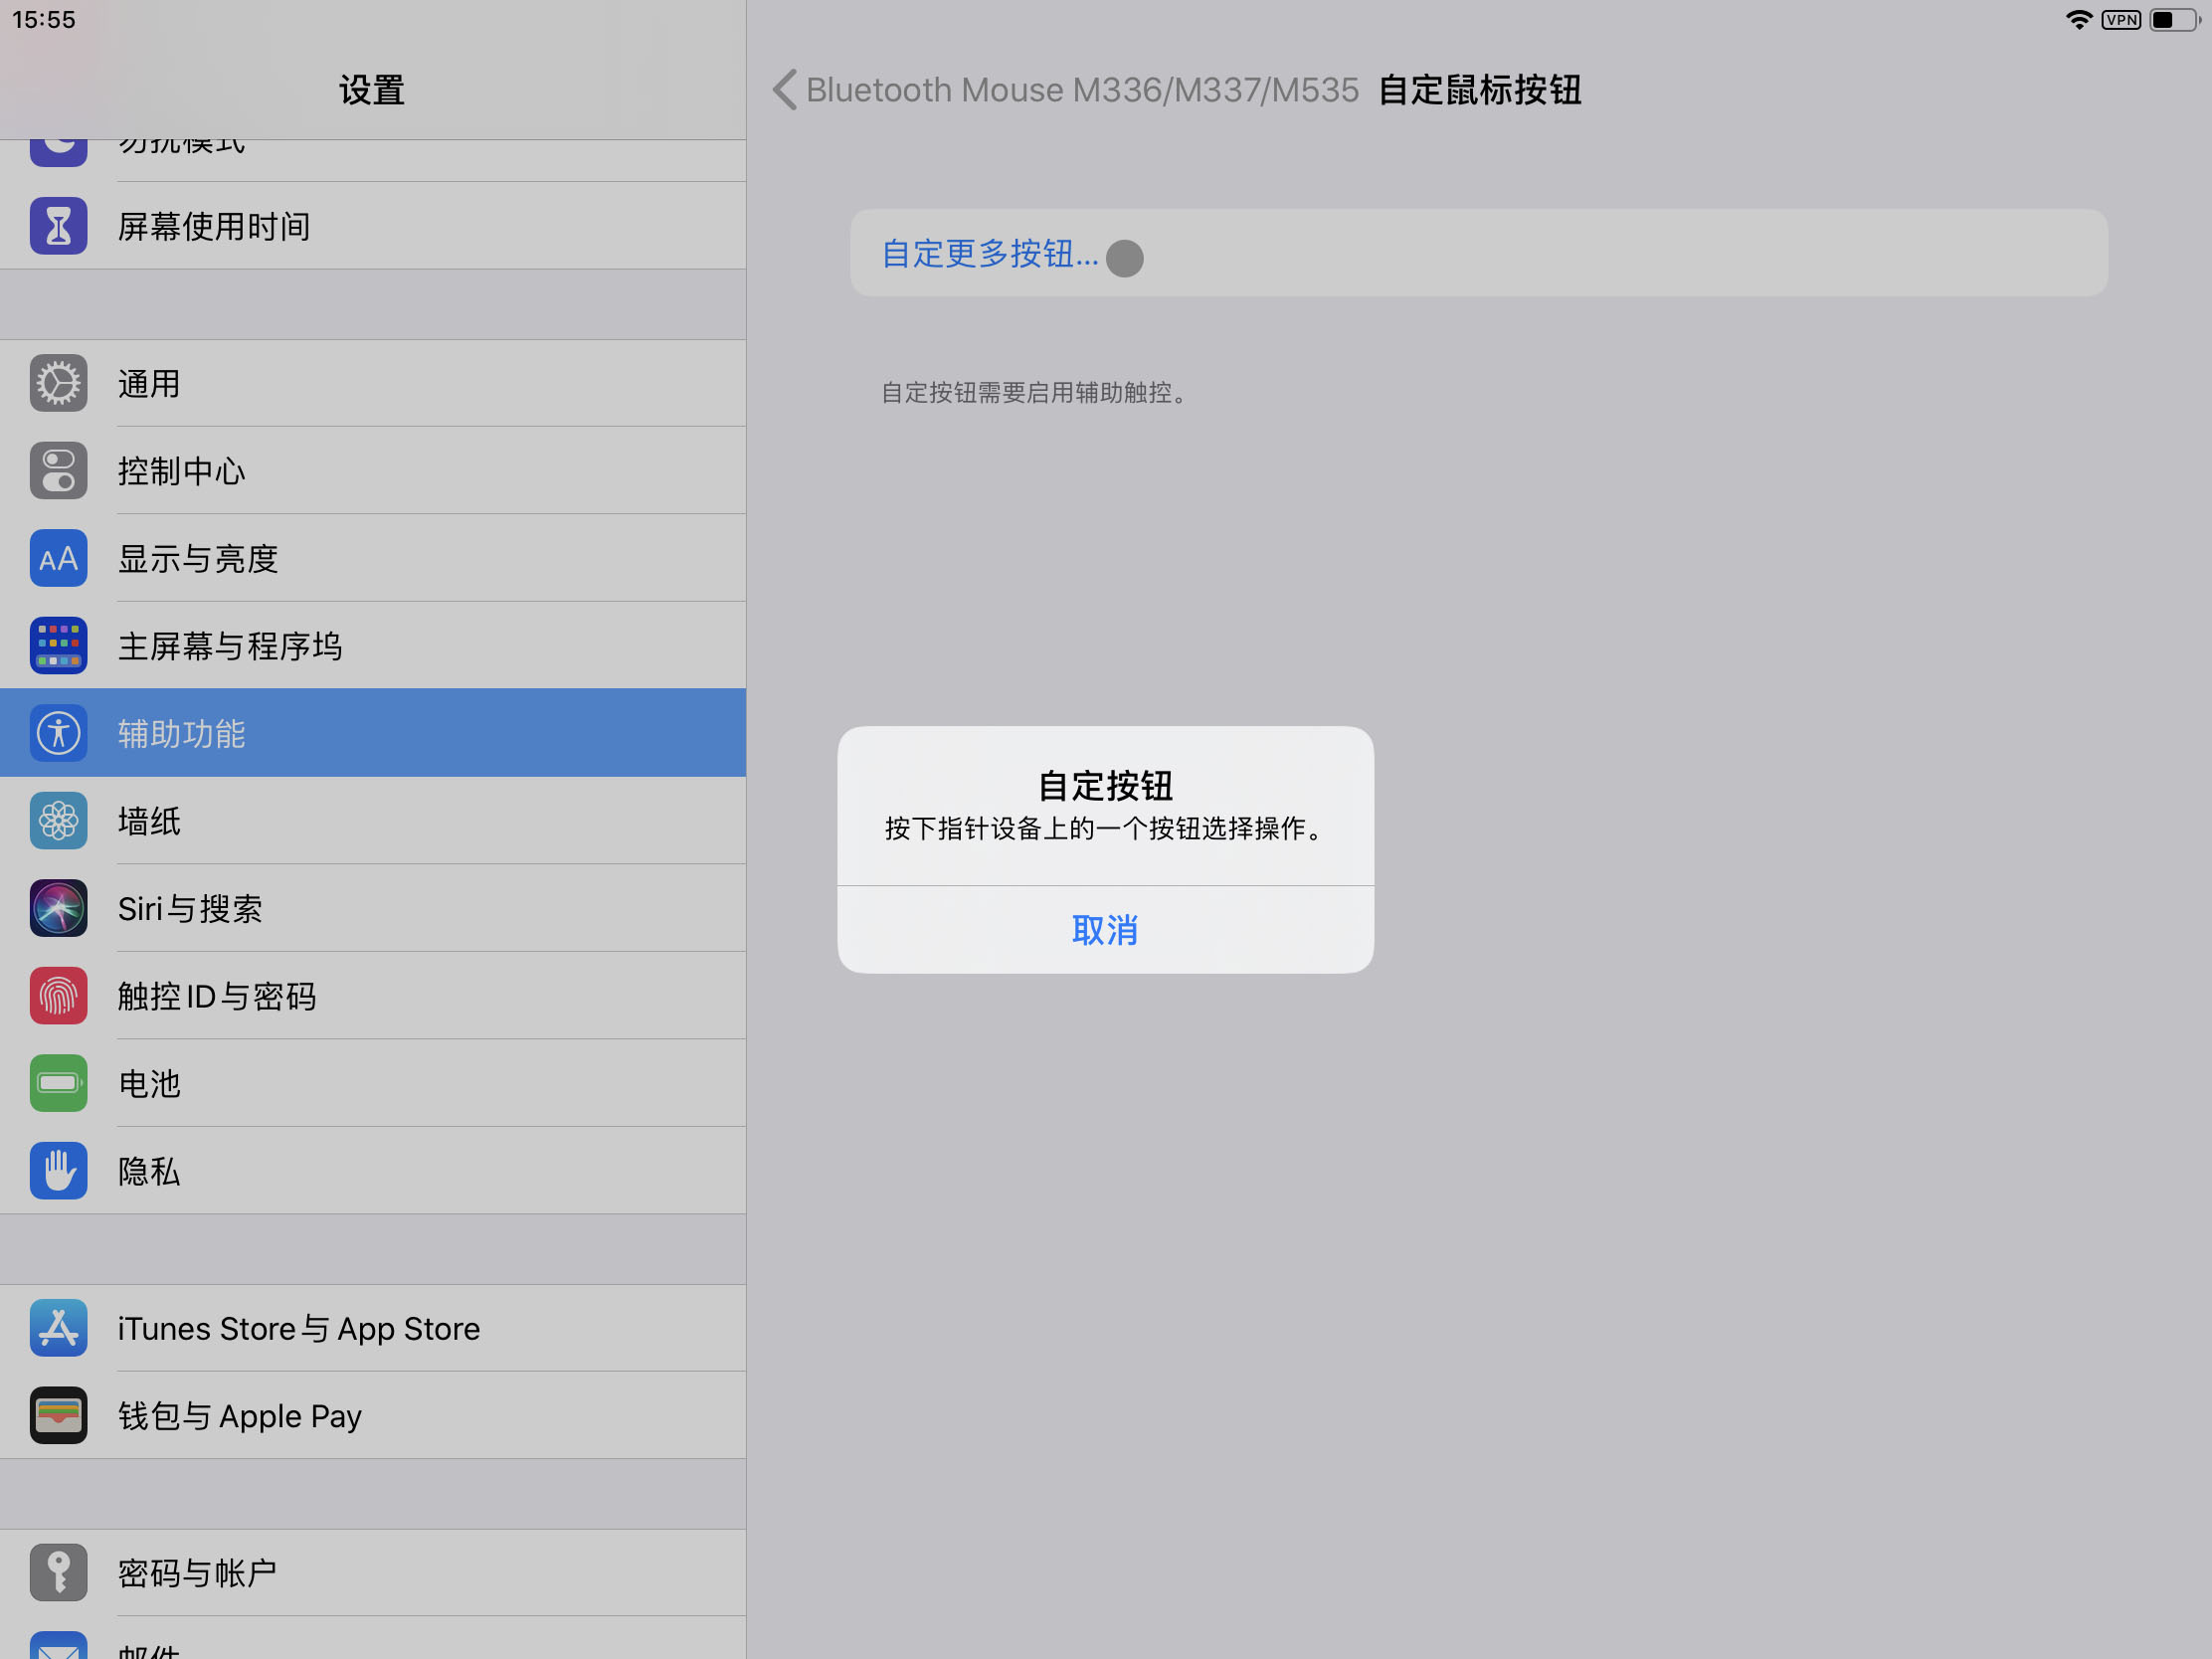Screen dimensions: 2212x1659
Task: Click the 密码与帐户 key icon
Action: (x=58, y=1572)
